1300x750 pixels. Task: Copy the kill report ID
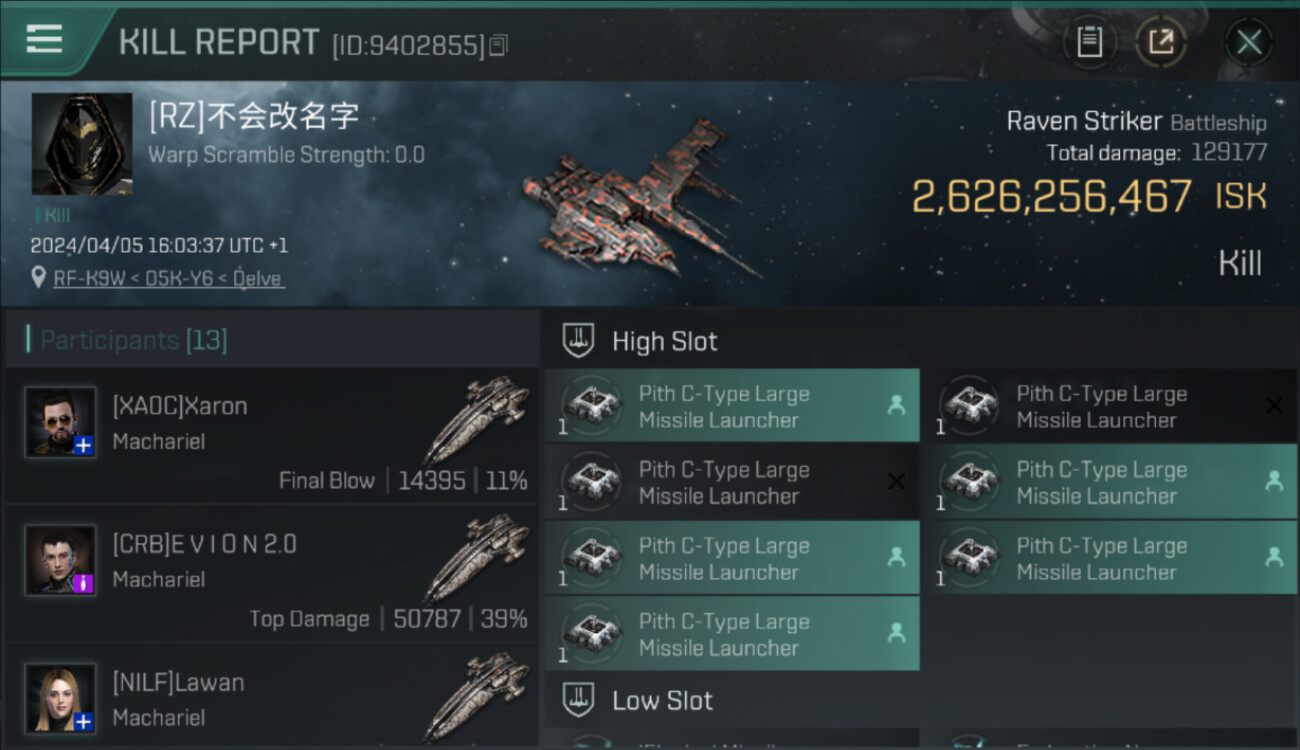point(499,45)
